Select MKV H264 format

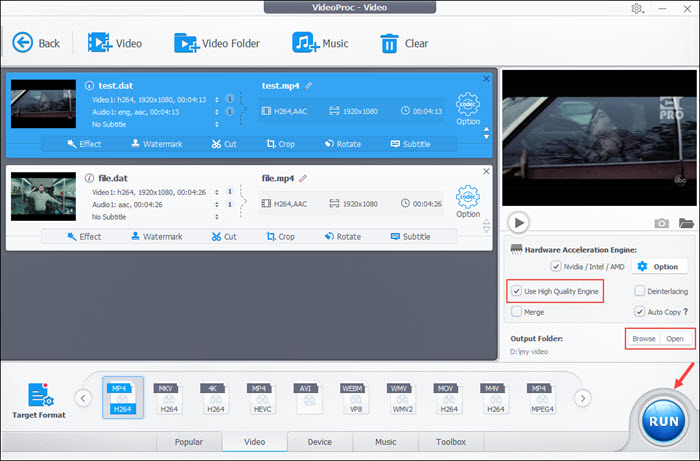coord(169,398)
